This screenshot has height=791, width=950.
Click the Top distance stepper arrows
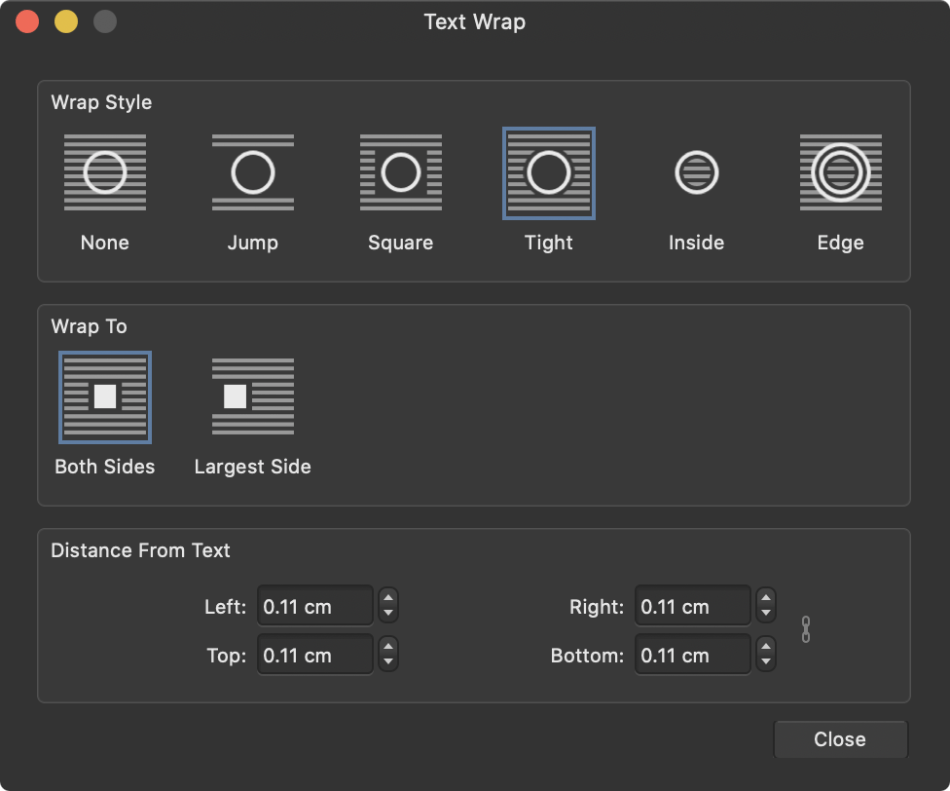(389, 655)
